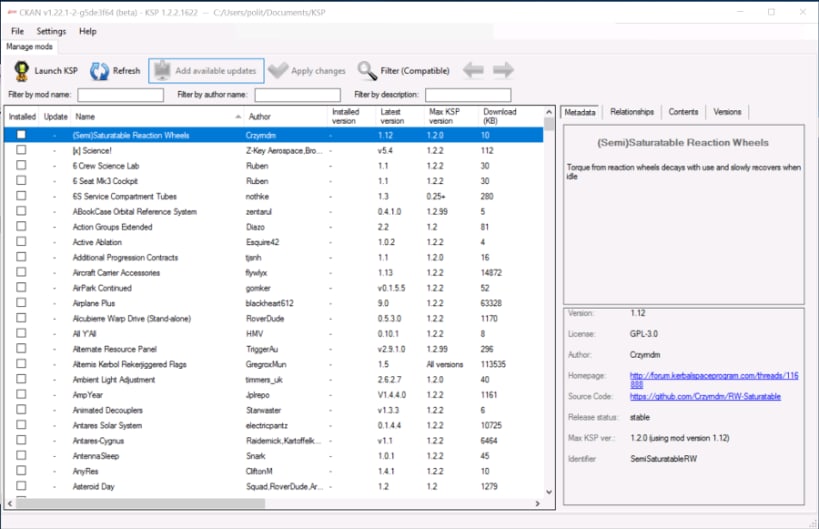This screenshot has width=819, height=529.
Task: Sort by the Latest version column header
Action: [400, 116]
